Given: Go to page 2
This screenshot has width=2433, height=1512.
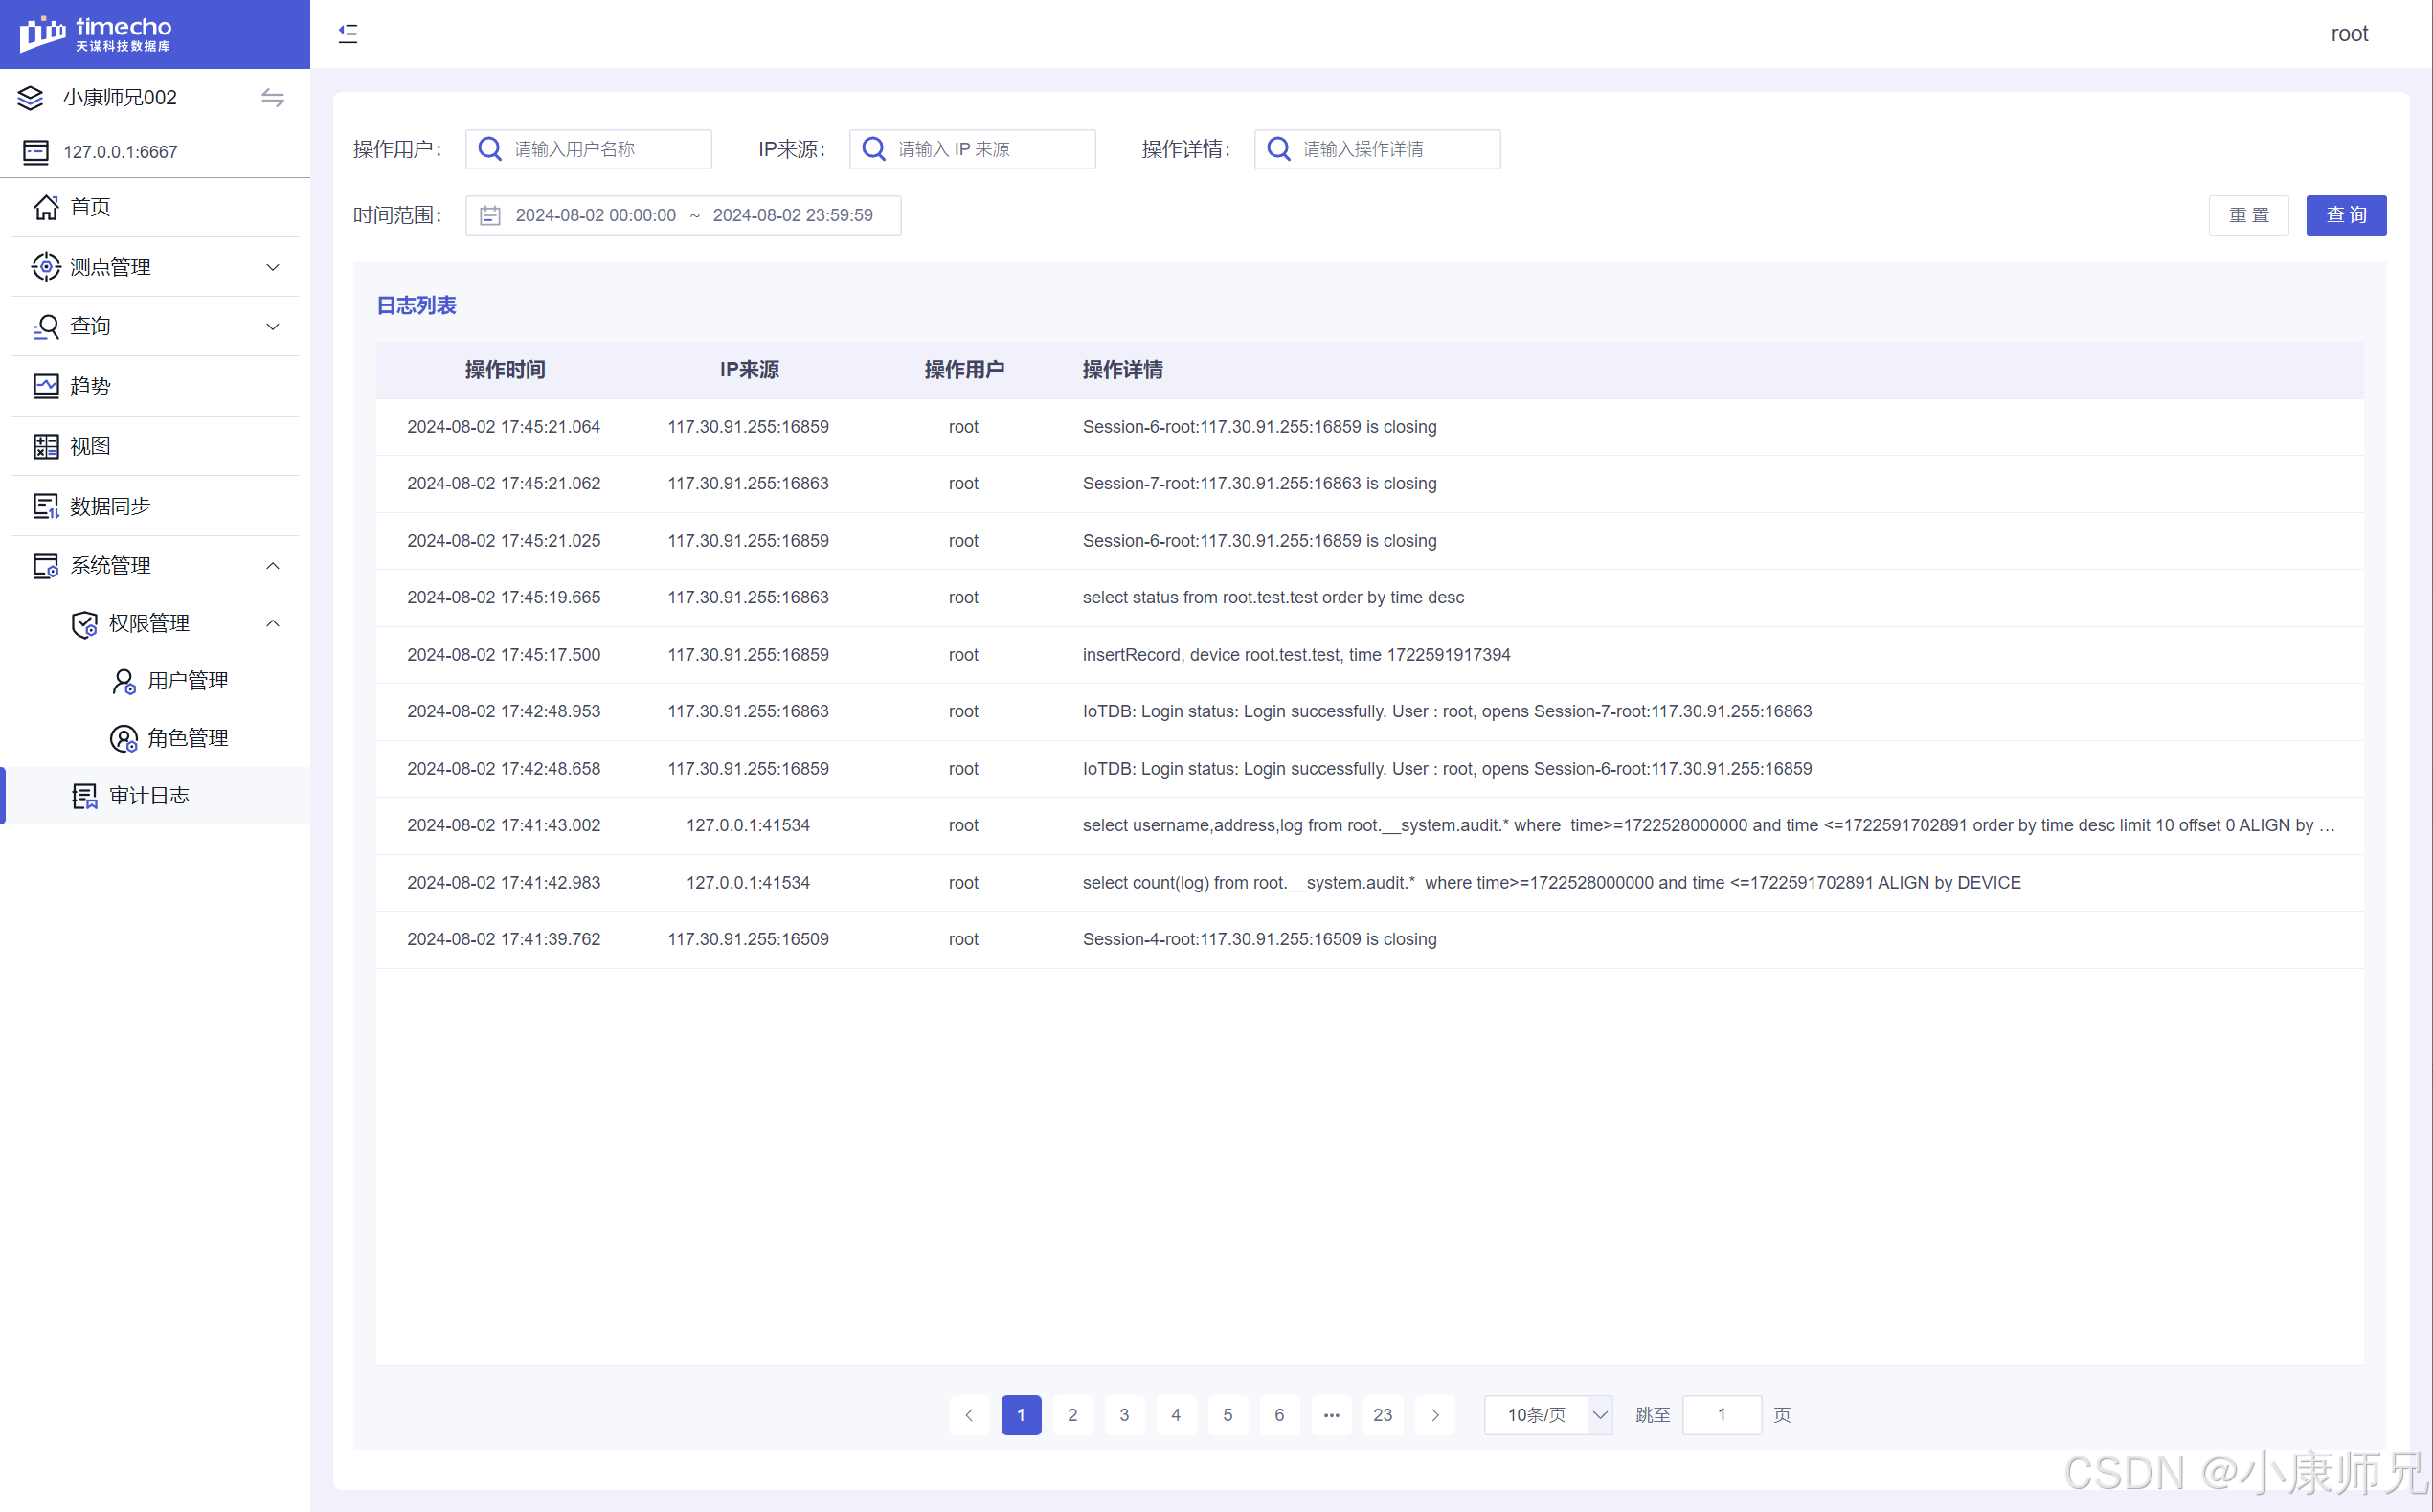Looking at the screenshot, I should (x=1073, y=1415).
